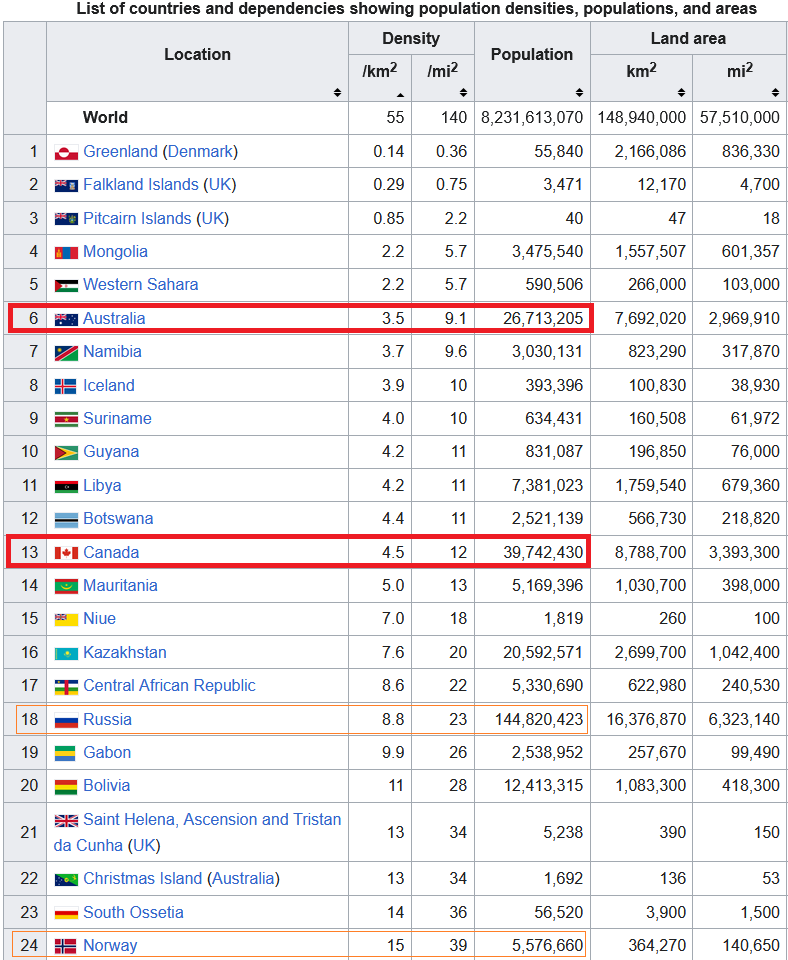Follow the Libya link

pyautogui.click(x=102, y=486)
